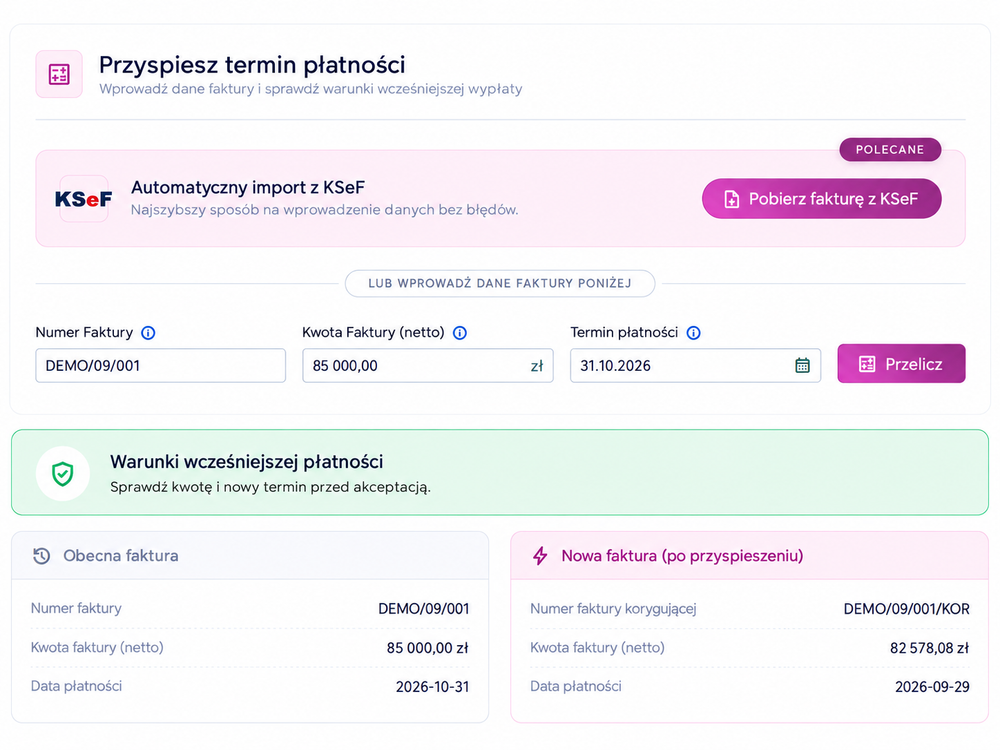Click the date 2026-09-29
The image size is (1000, 750).
coord(932,687)
